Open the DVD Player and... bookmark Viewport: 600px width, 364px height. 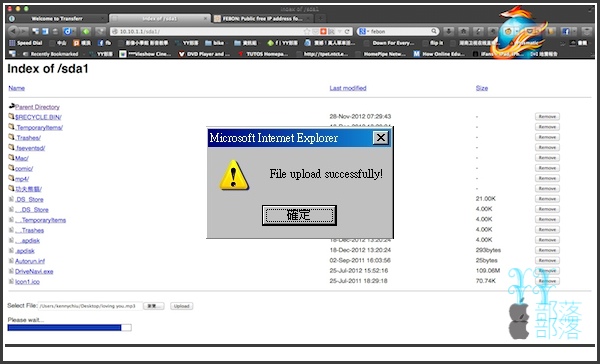[204, 54]
